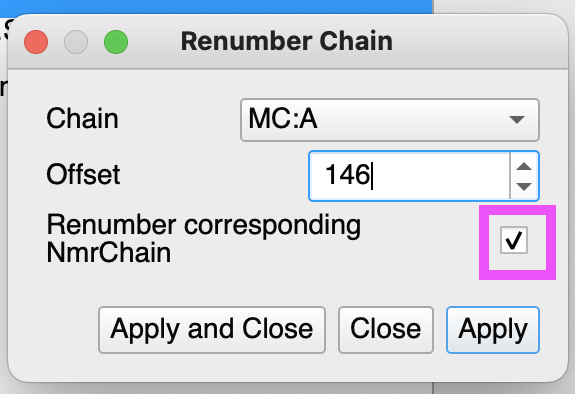Click the Renumber corresponding NmrChain label
This screenshot has width=575, height=394.
pyautogui.click(x=204, y=238)
